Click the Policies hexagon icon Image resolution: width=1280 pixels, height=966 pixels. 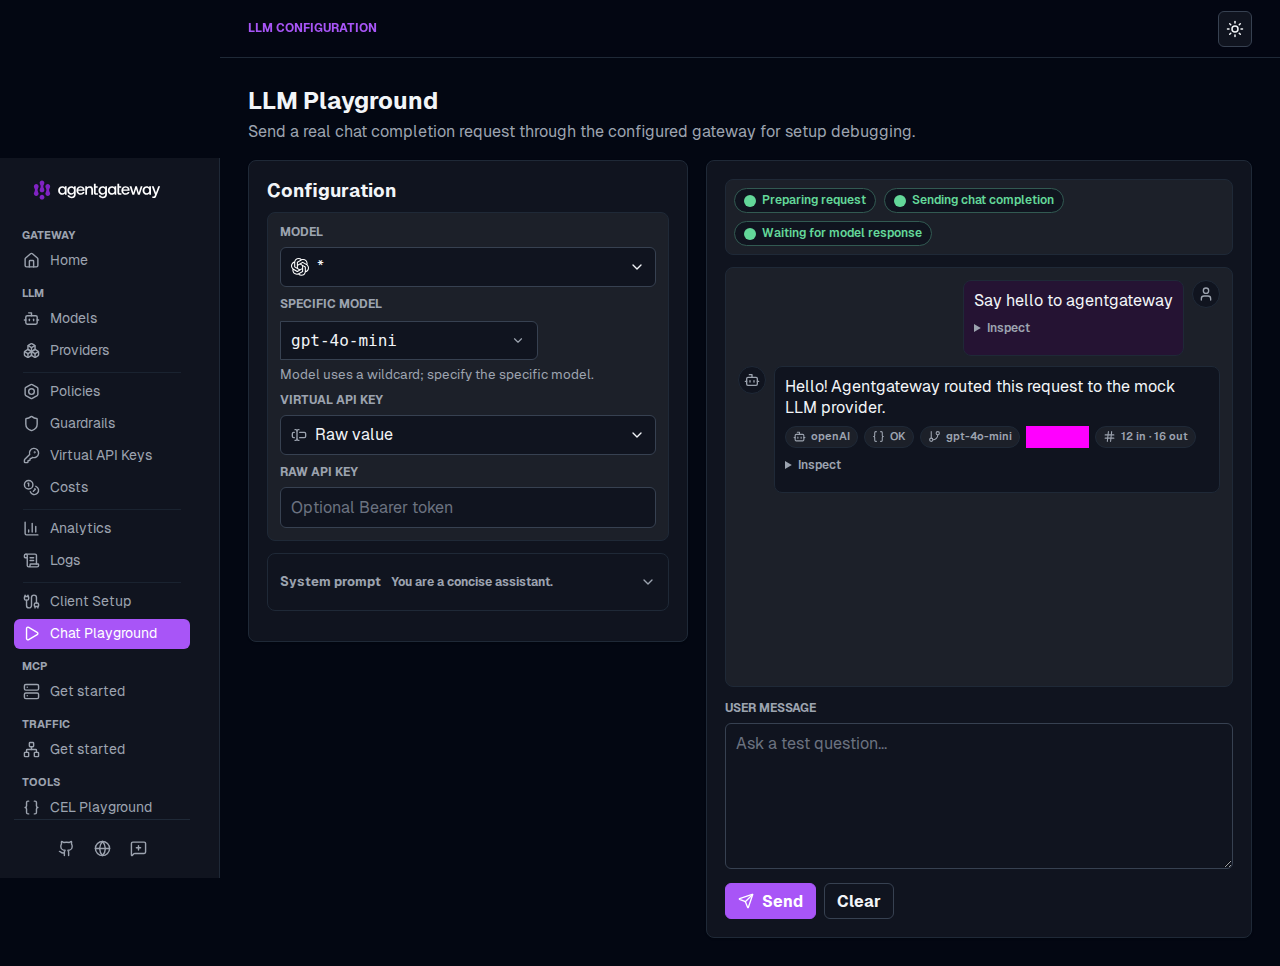tap(31, 391)
